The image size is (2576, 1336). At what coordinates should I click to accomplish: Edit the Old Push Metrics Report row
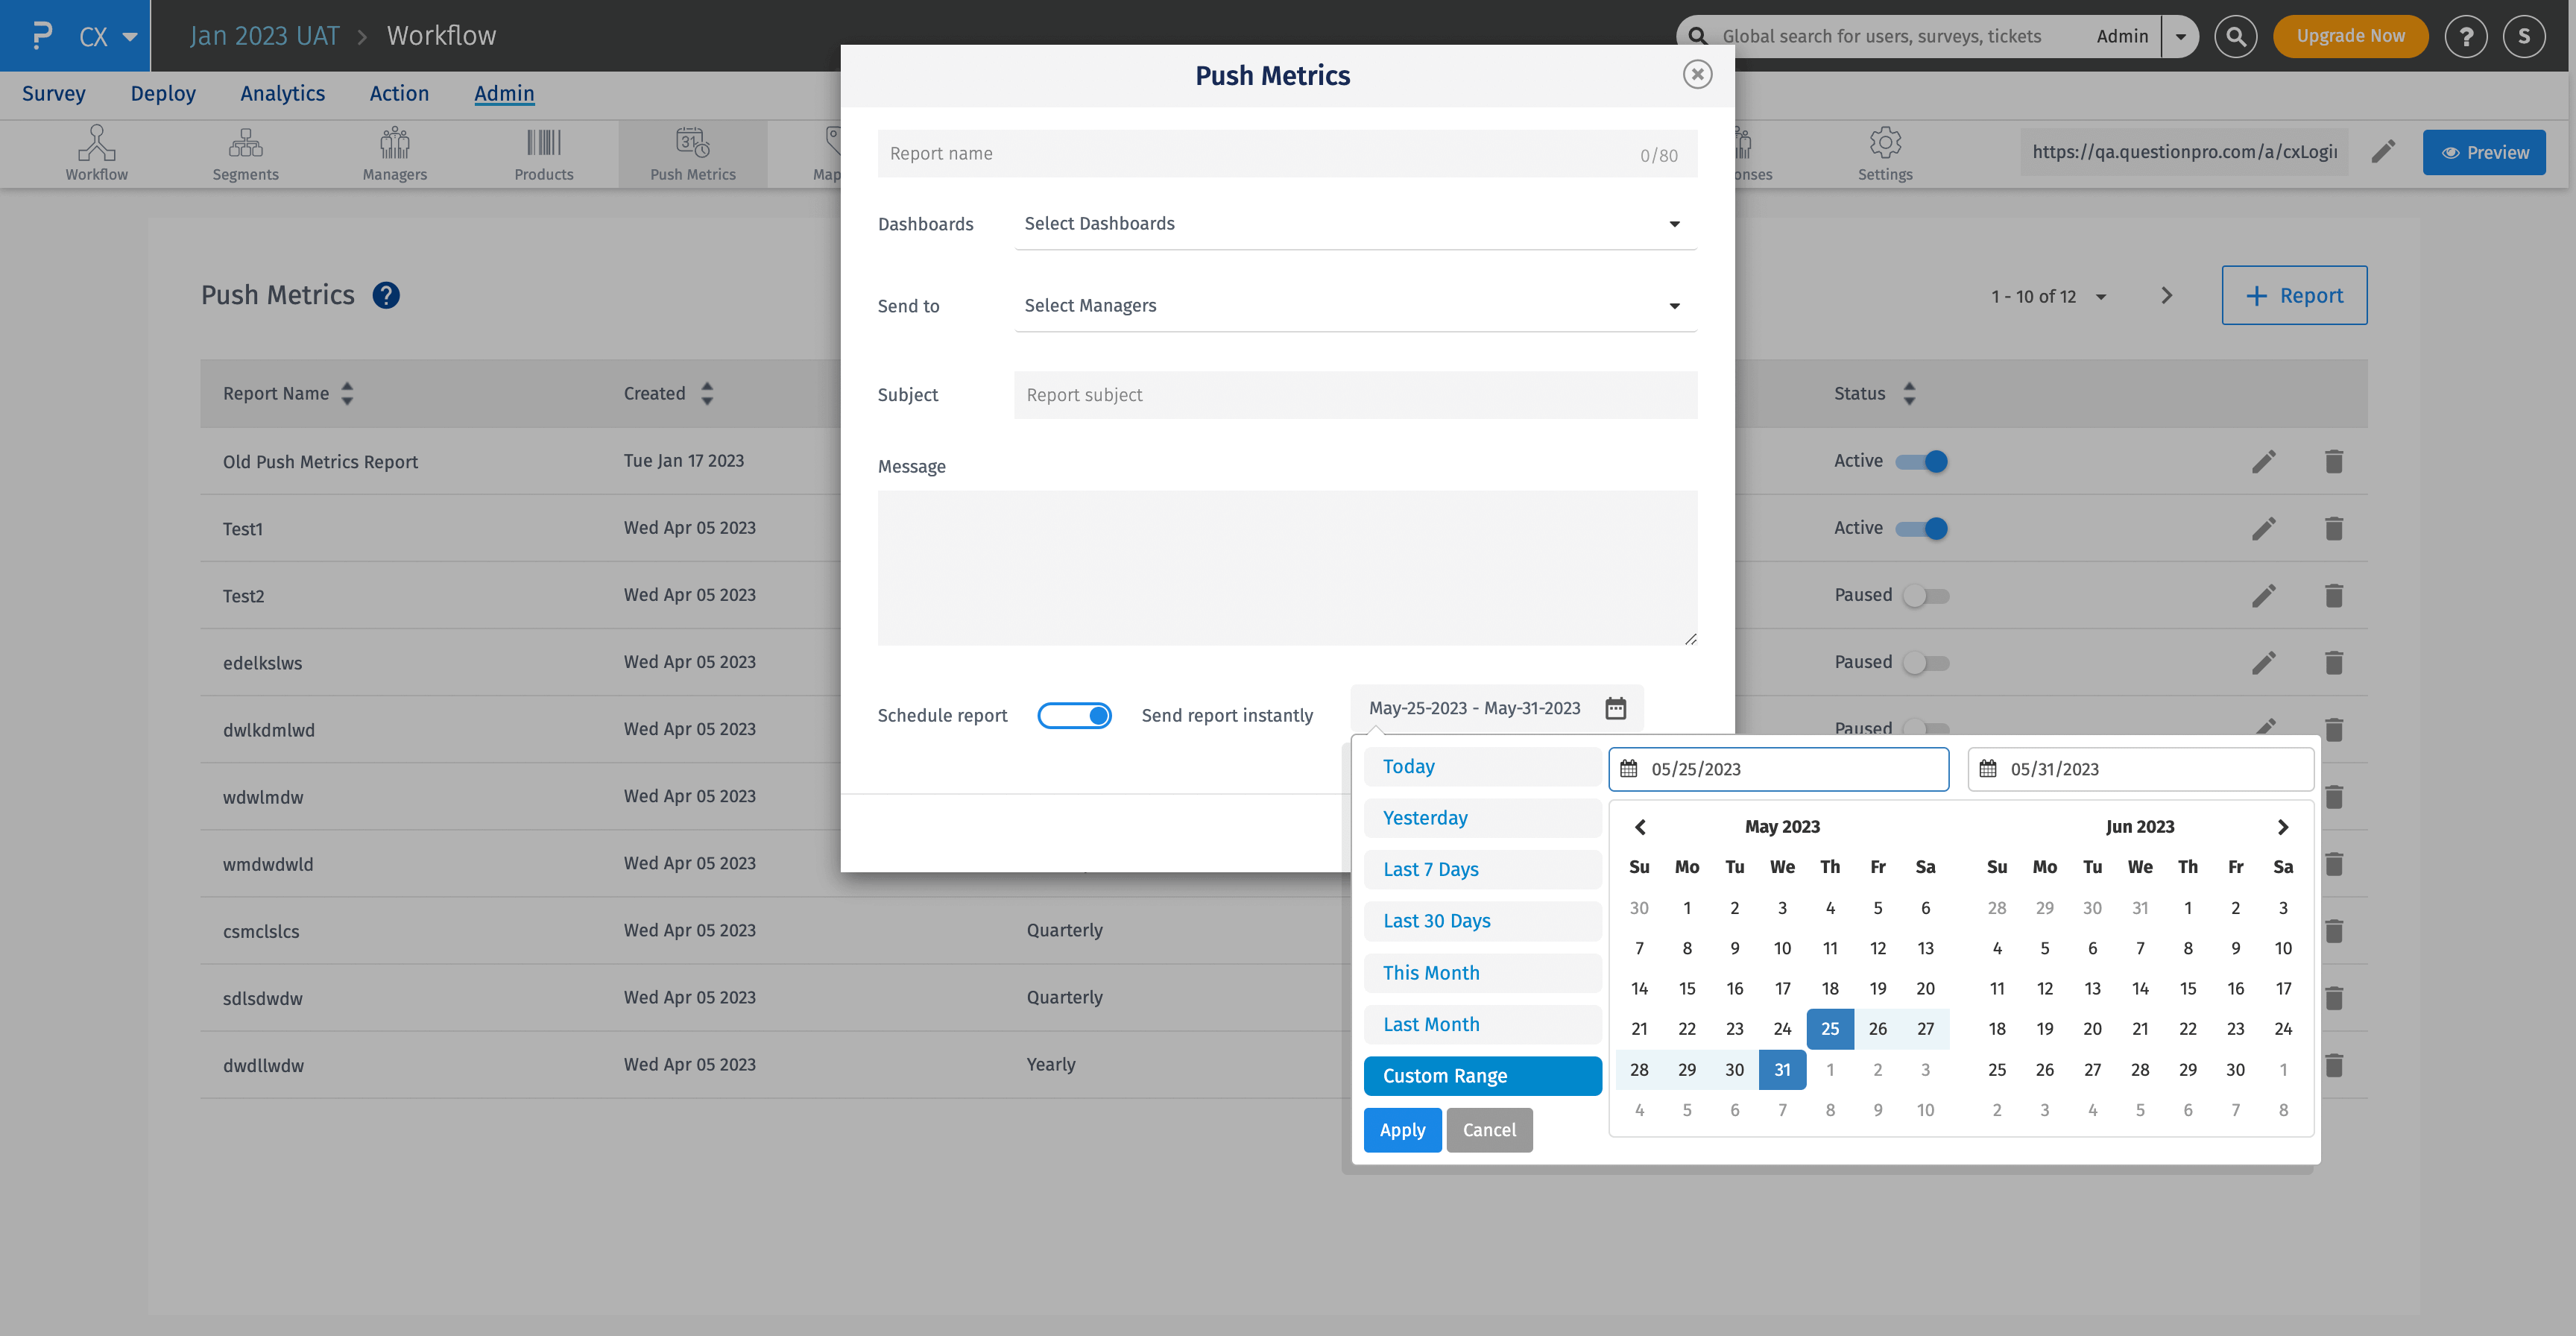2263,462
